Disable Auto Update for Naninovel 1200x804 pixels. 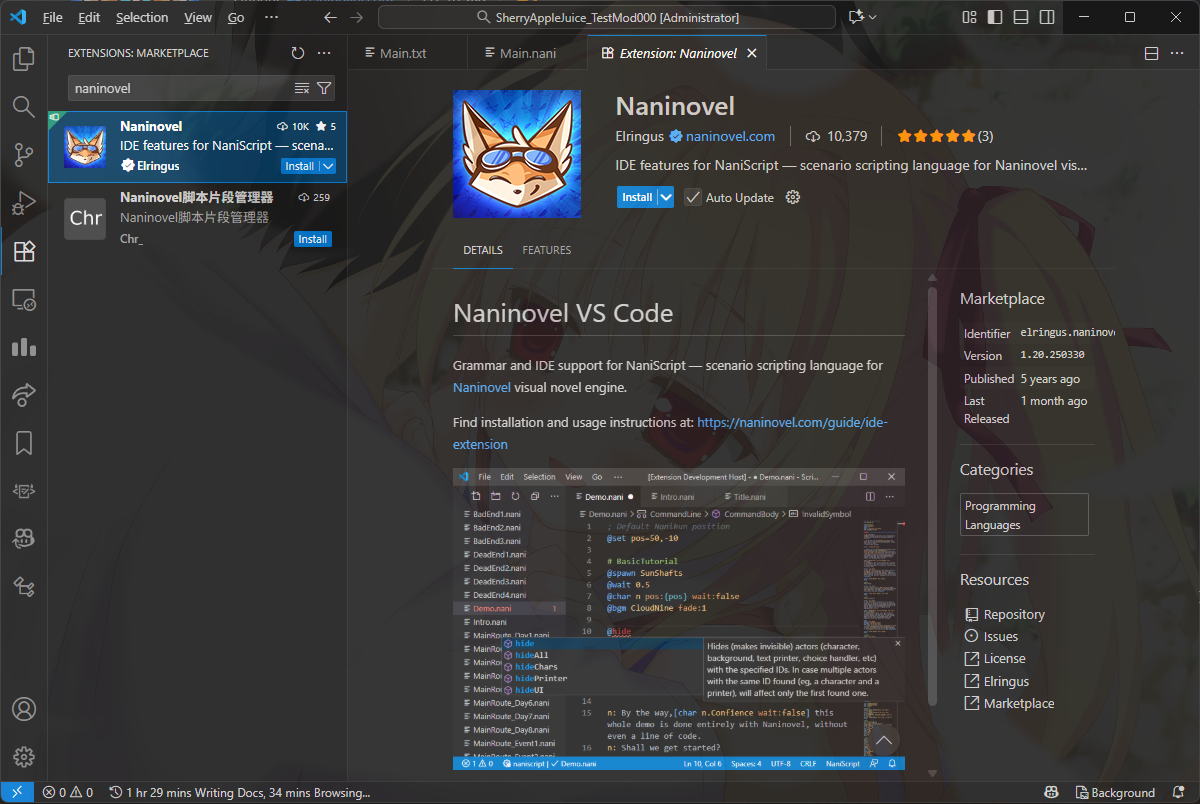pyautogui.click(x=694, y=197)
